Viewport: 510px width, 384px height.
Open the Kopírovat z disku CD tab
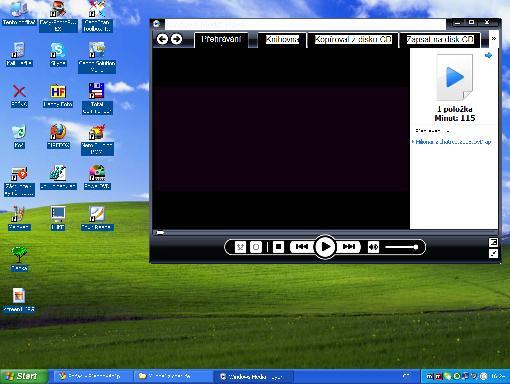tap(353, 40)
